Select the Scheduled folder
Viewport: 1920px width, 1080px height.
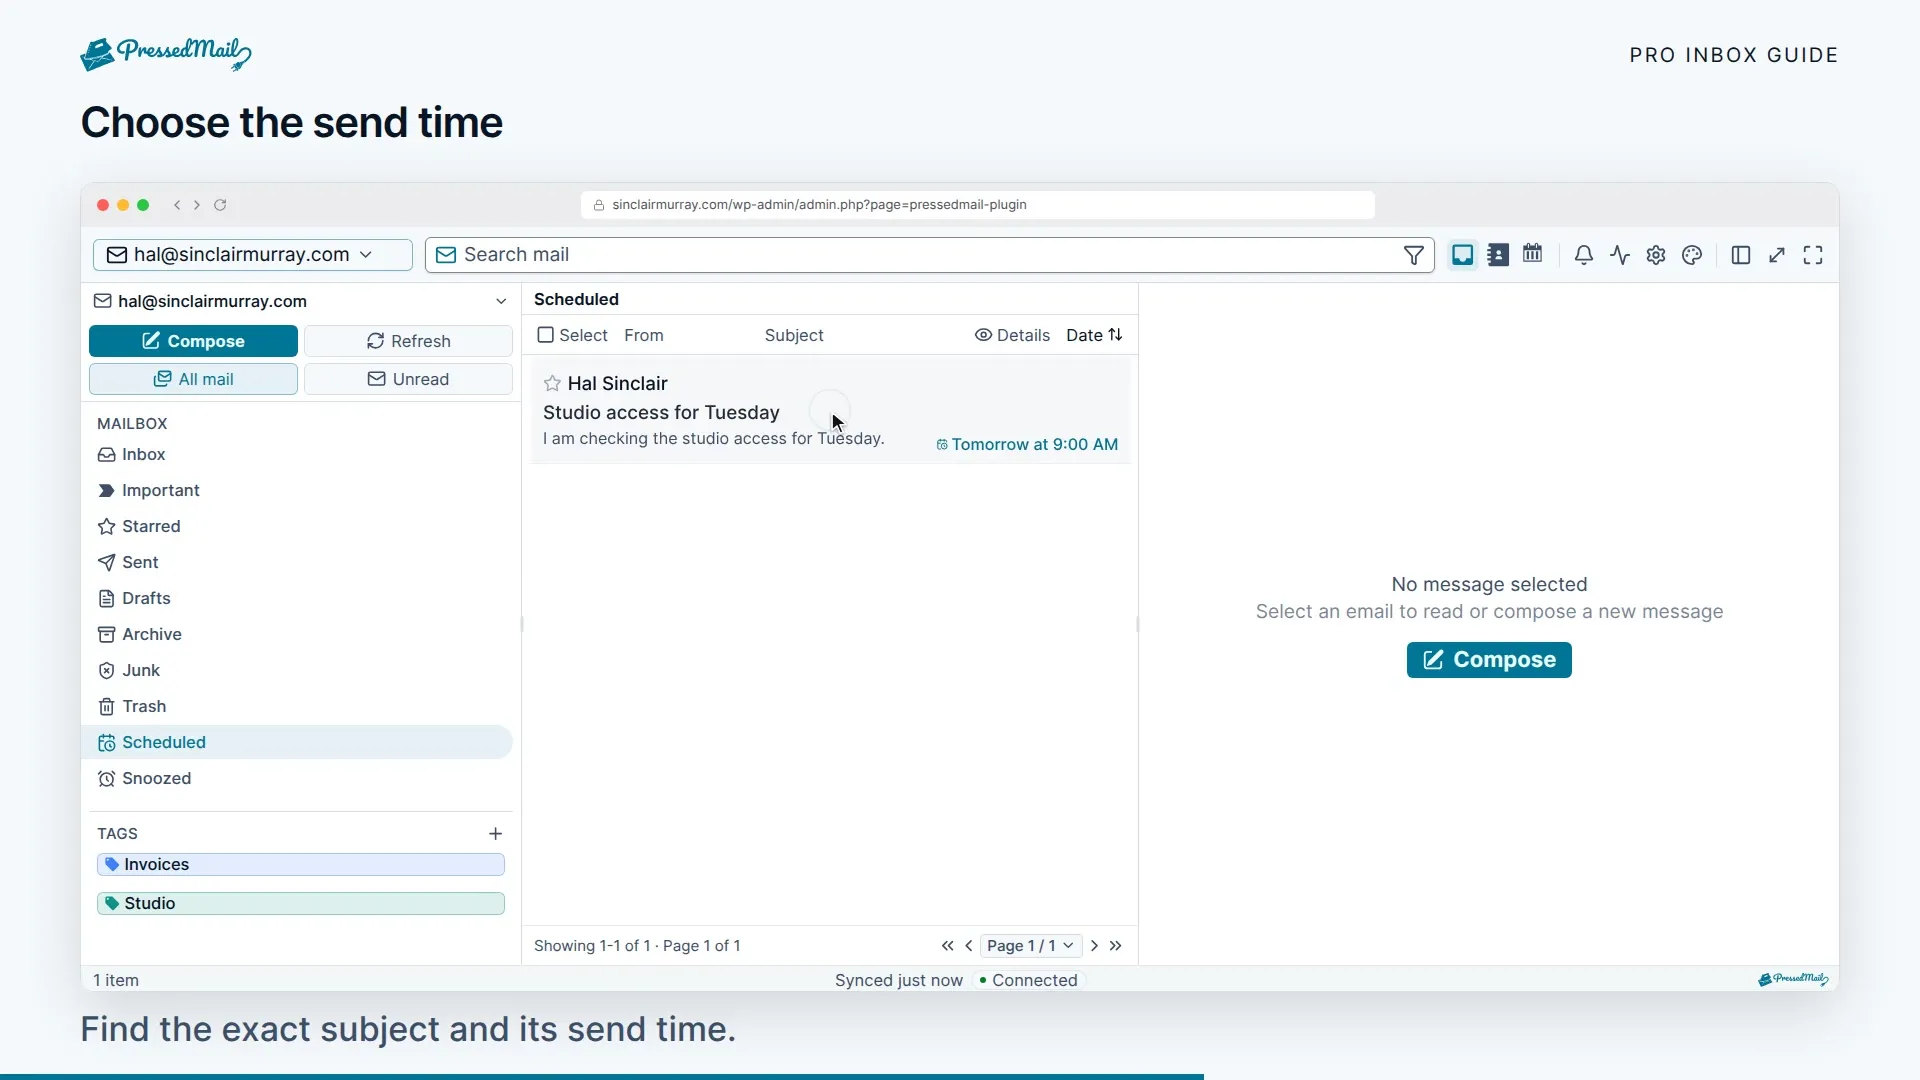(x=297, y=742)
